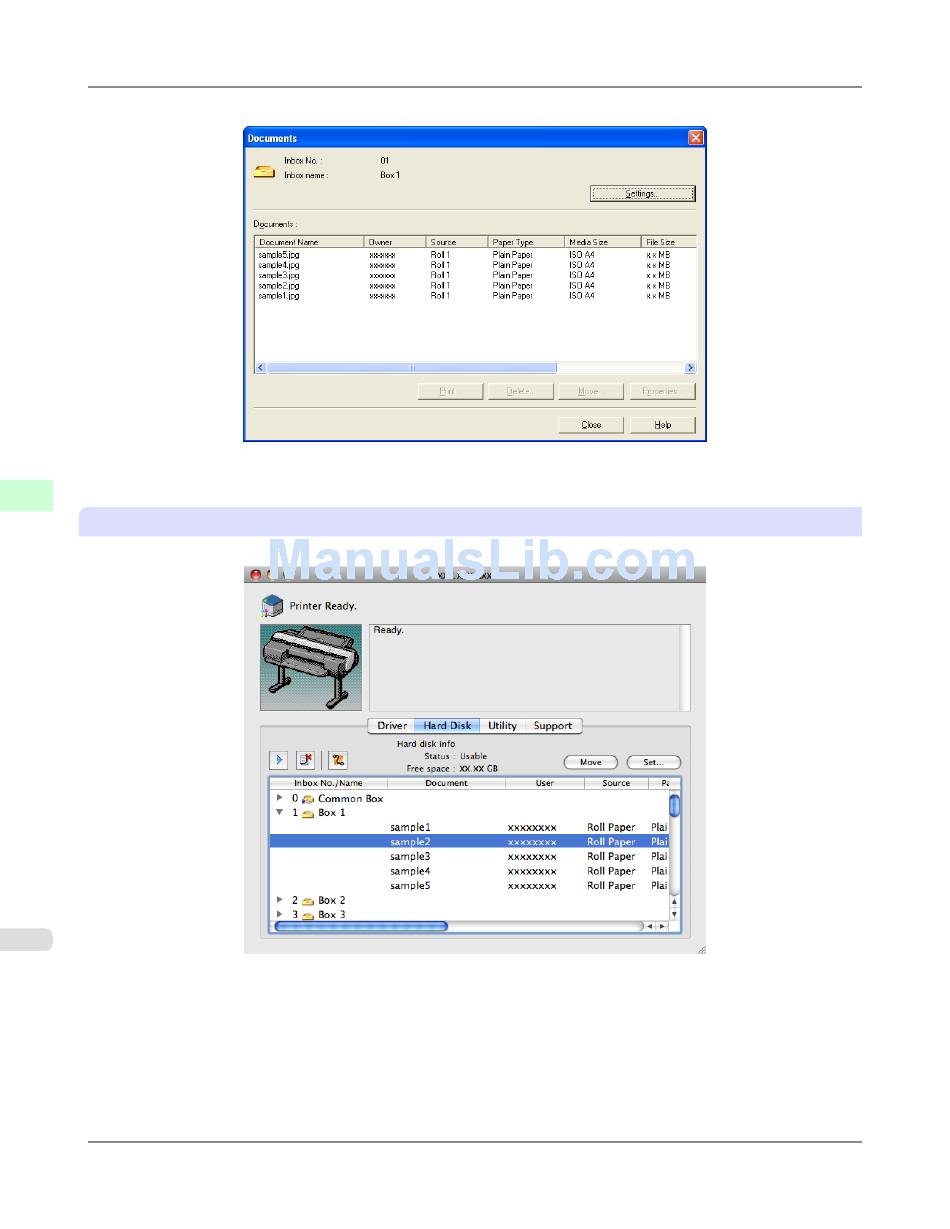Select the sample5 row under Box 1
The image size is (950, 1229).
pyautogui.click(x=469, y=886)
